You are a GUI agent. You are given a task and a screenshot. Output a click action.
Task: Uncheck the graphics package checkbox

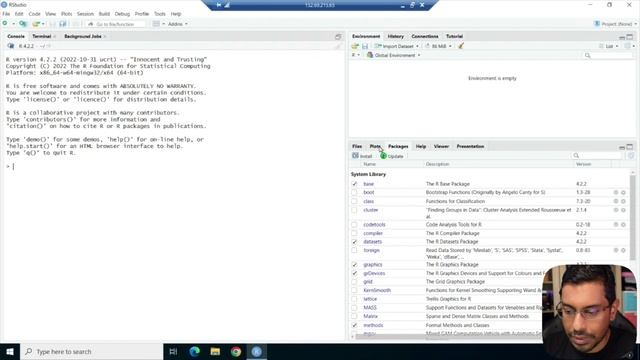tap(354, 264)
